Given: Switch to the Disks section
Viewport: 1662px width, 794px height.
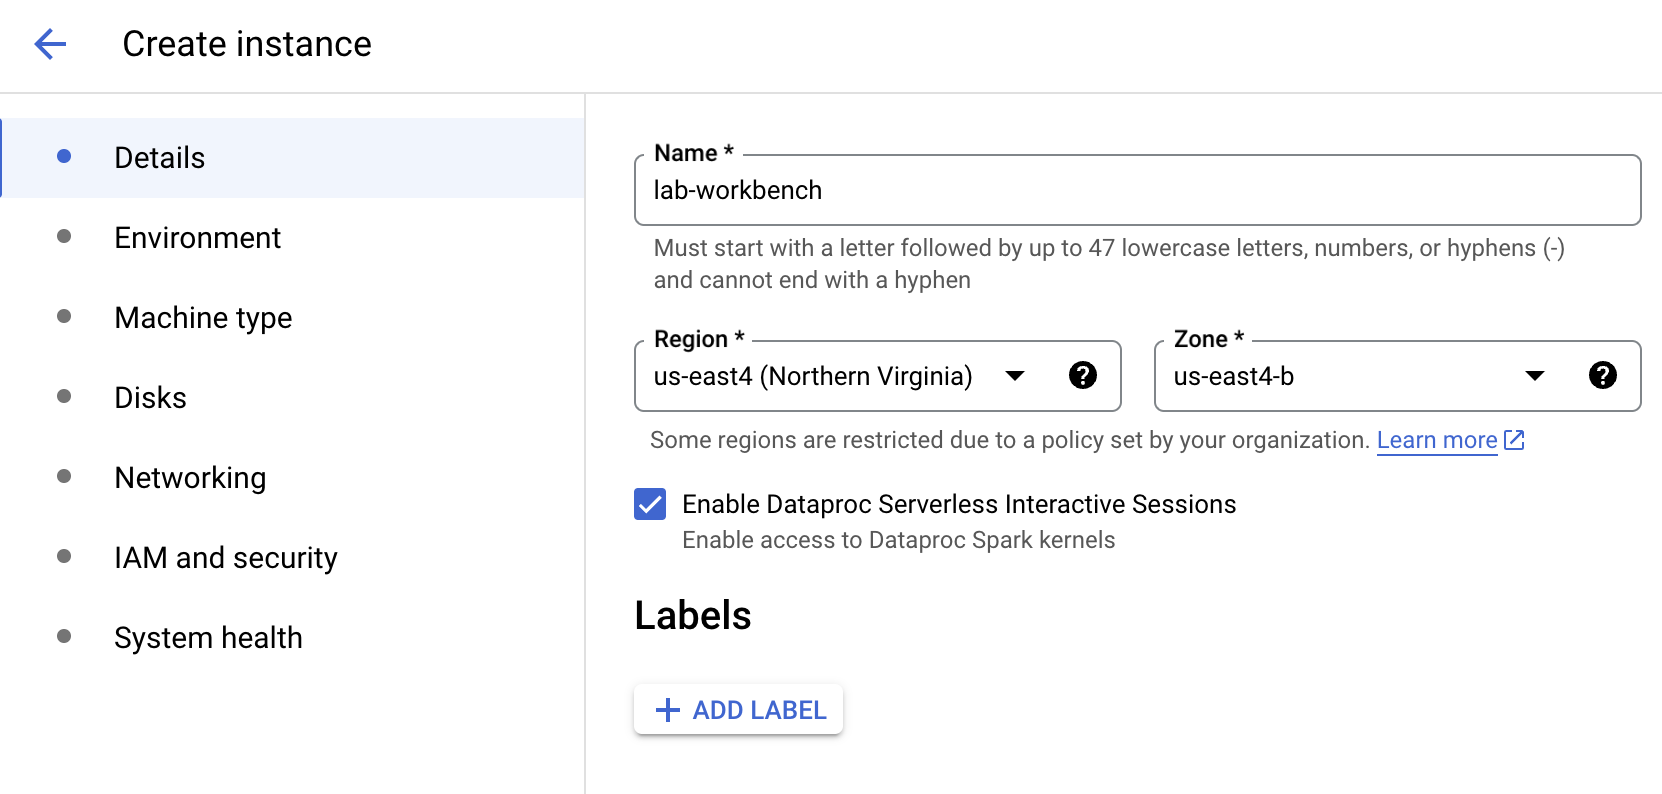Looking at the screenshot, I should pyautogui.click(x=150, y=398).
